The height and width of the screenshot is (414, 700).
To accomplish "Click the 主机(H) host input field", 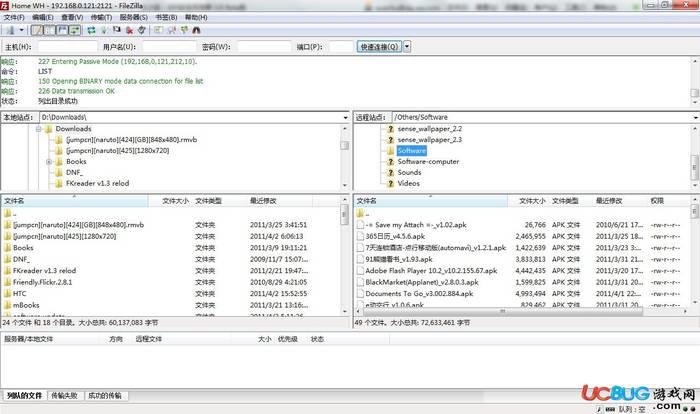I will pyautogui.click(x=67, y=47).
